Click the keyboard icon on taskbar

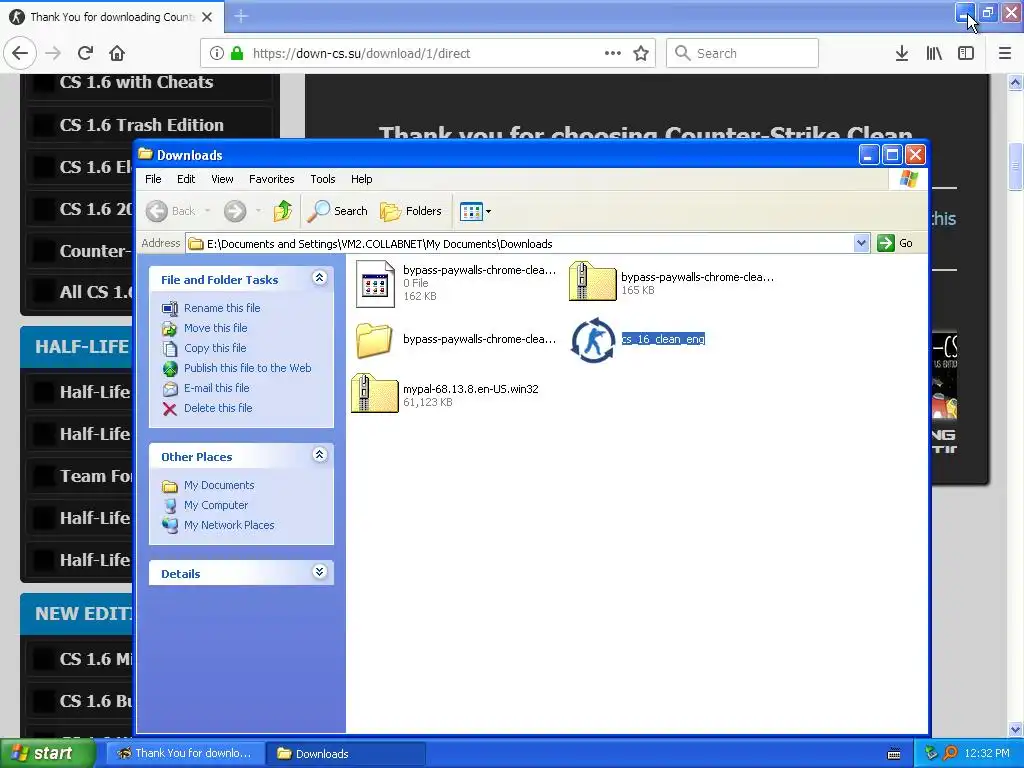coord(894,754)
